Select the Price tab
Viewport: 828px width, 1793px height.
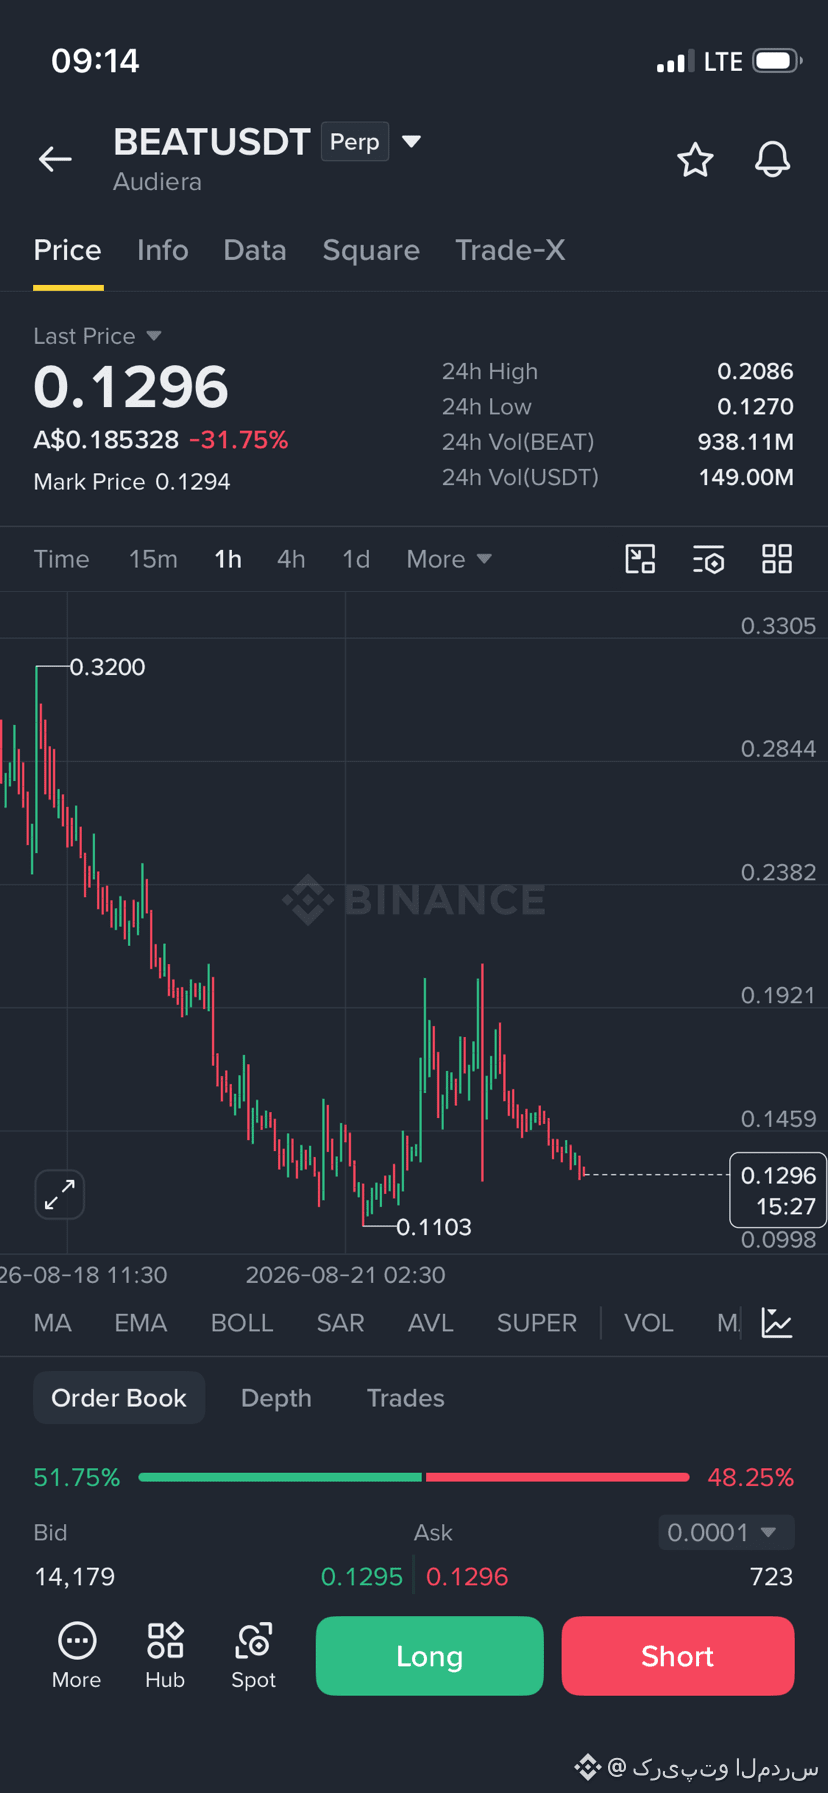pyautogui.click(x=67, y=250)
